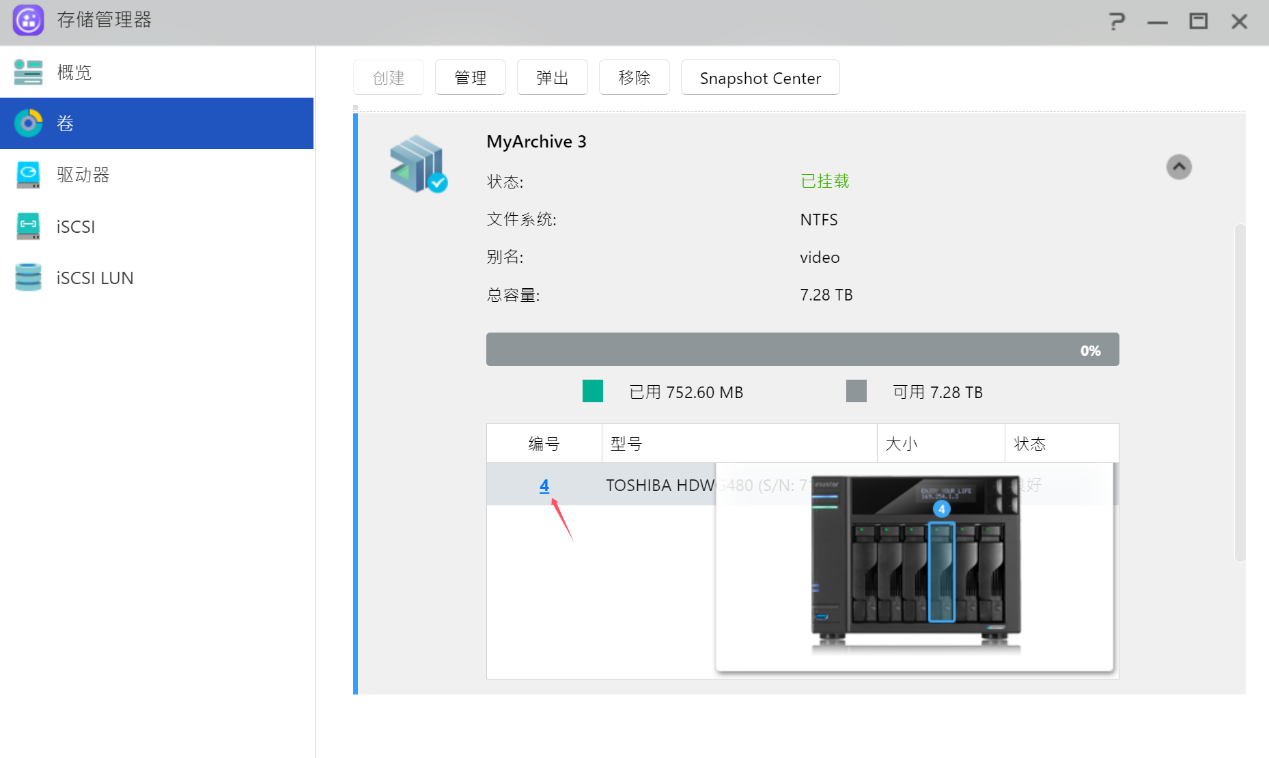Click drive number 4 link

(544, 485)
